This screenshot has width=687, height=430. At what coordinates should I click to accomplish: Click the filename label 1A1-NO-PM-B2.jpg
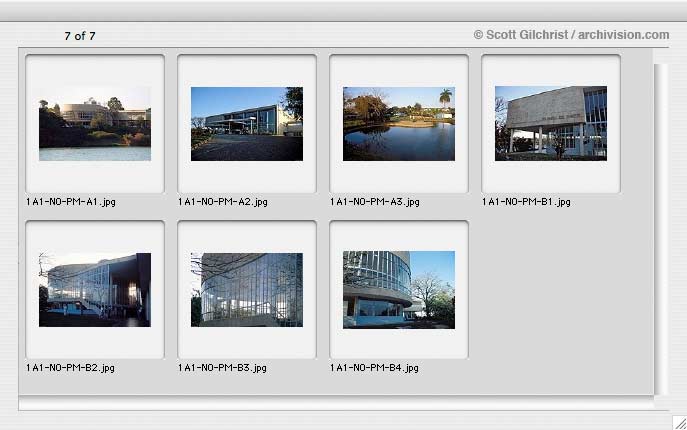point(70,368)
